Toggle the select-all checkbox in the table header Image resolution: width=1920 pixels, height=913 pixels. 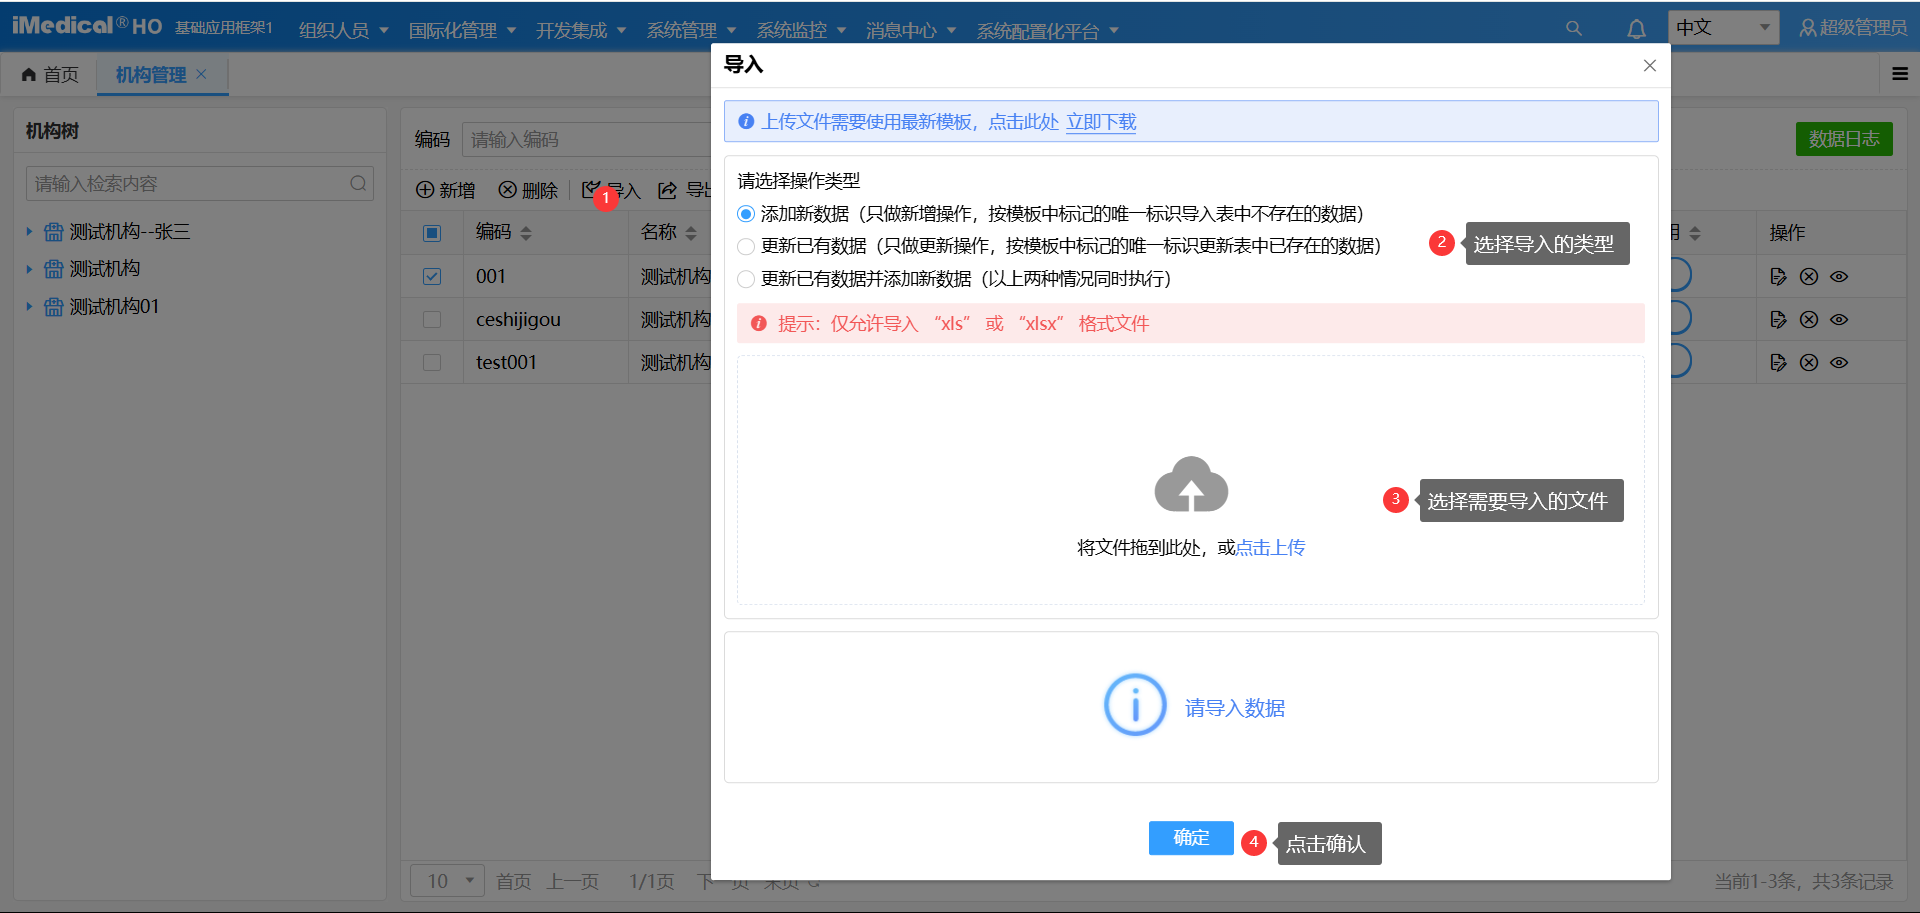pyautogui.click(x=431, y=232)
